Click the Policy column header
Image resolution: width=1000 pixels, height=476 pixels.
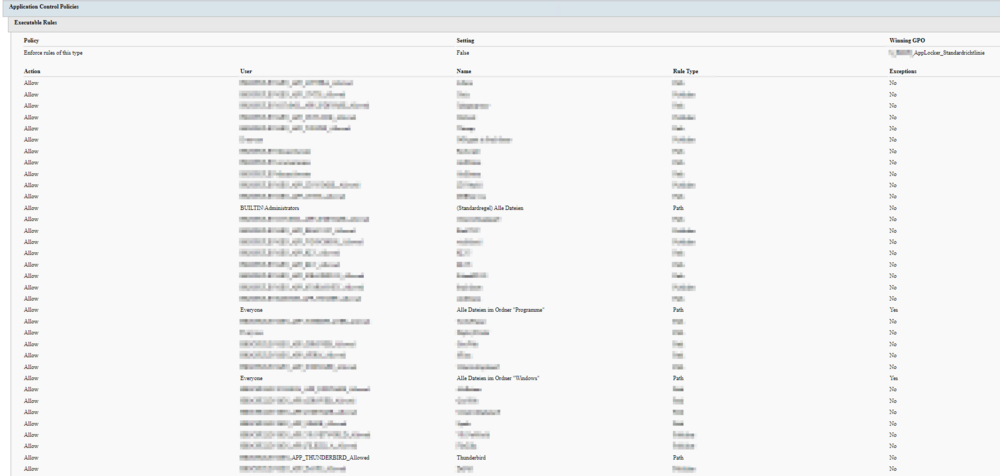pyautogui.click(x=32, y=40)
